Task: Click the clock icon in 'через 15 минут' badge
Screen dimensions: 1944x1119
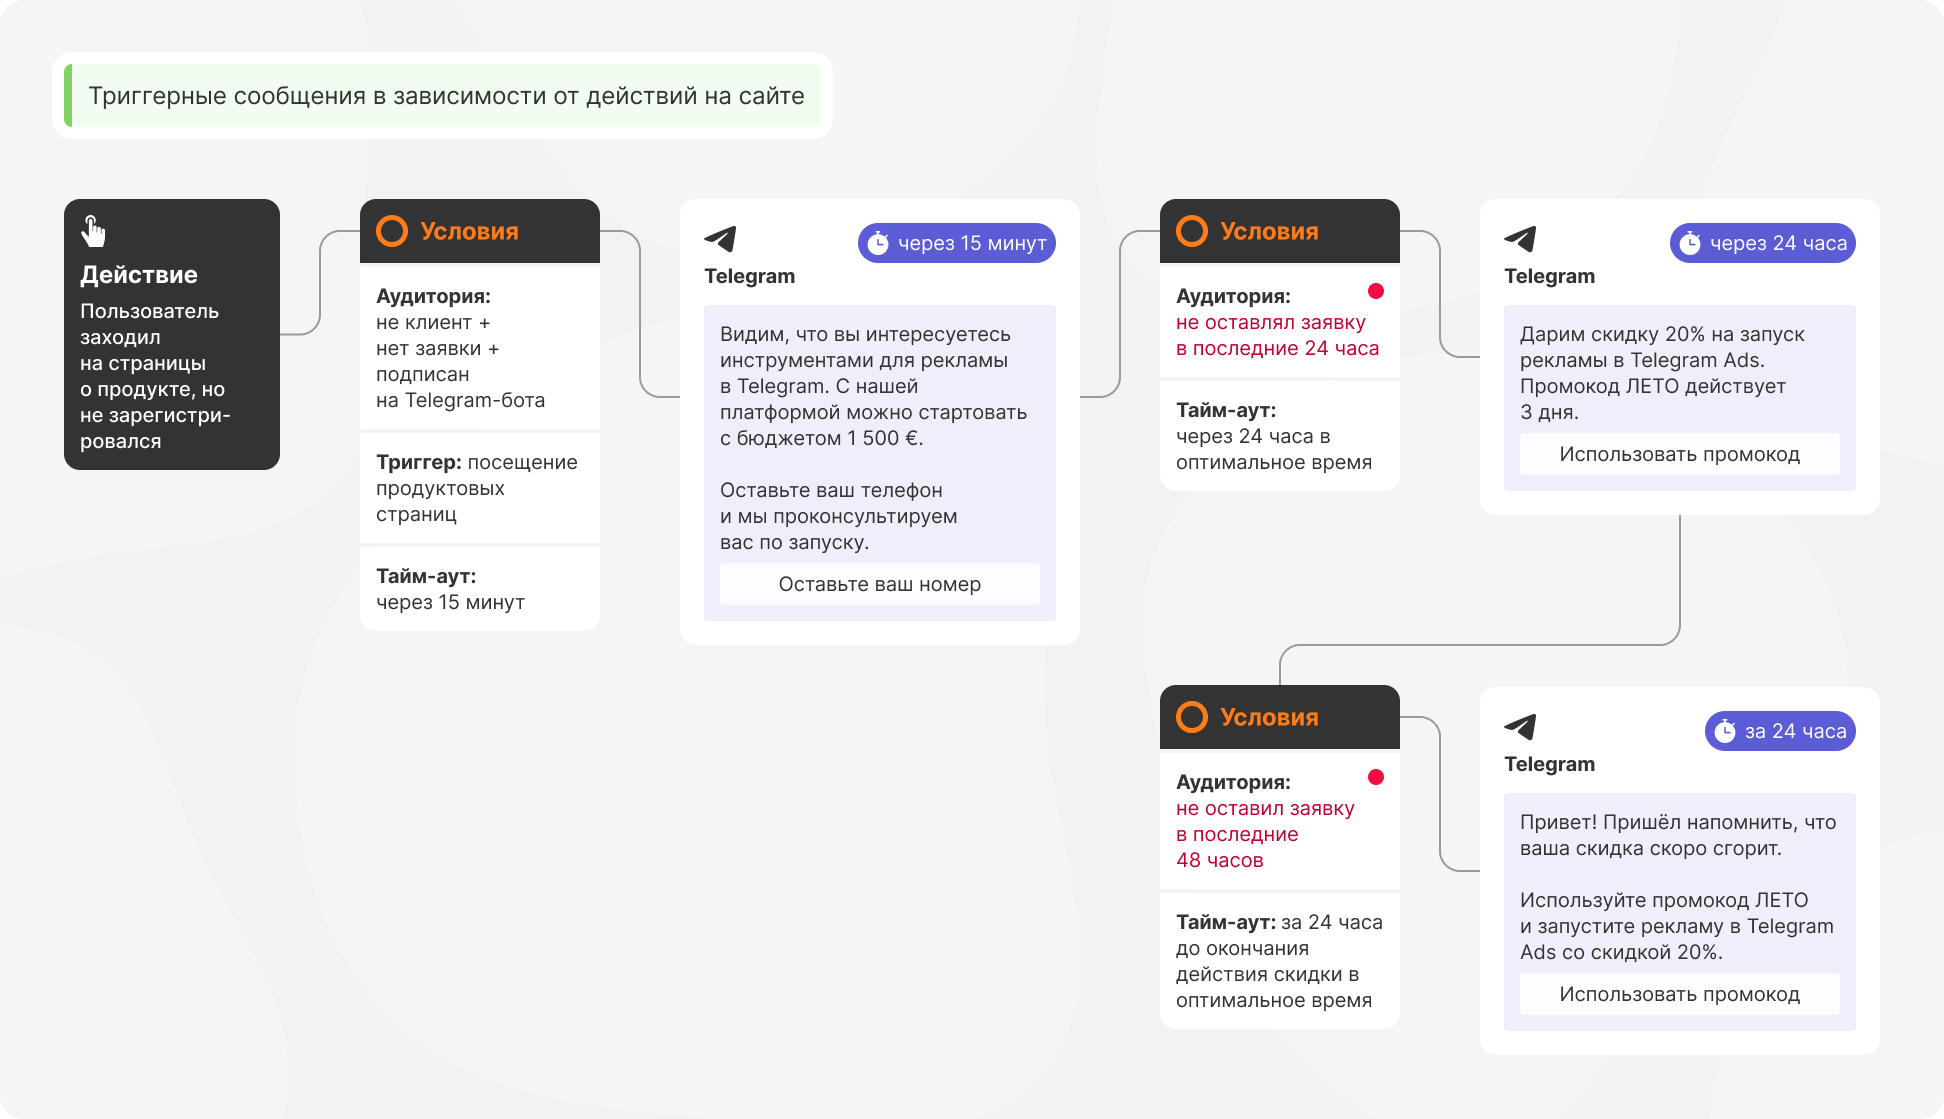Action: pyautogui.click(x=878, y=243)
